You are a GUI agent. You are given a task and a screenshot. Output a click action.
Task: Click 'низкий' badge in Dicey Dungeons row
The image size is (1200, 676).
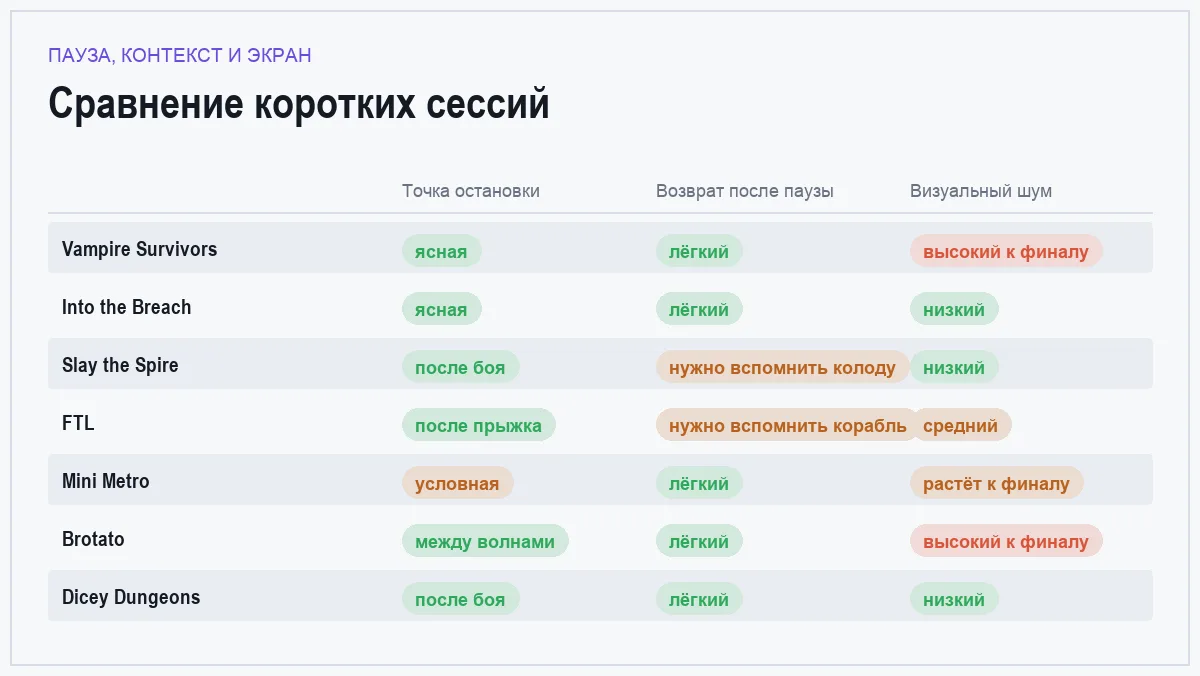[x=954, y=599]
